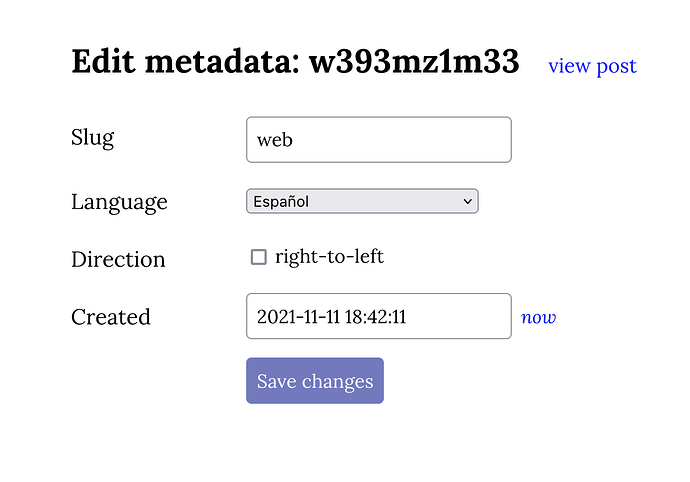
Task: Toggle text direction to right-to-left
Action: (x=259, y=257)
